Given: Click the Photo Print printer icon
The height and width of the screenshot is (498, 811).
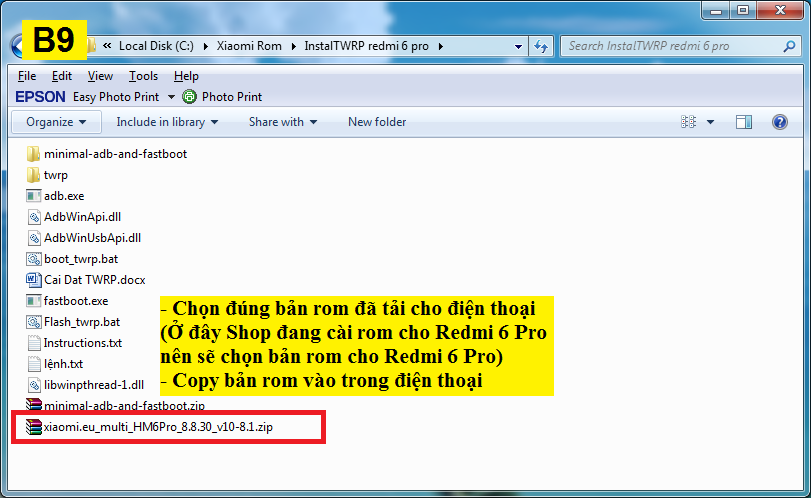Looking at the screenshot, I should pos(190,97).
